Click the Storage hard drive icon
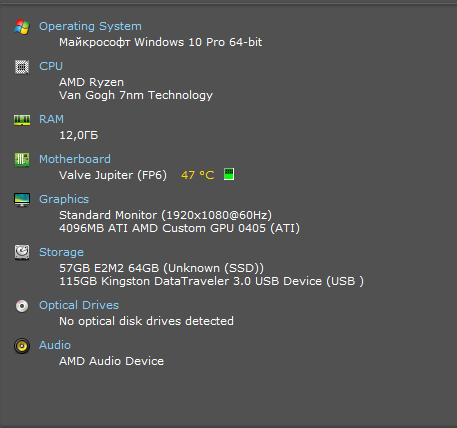Viewport: 457px width, 428px height. coord(22,252)
